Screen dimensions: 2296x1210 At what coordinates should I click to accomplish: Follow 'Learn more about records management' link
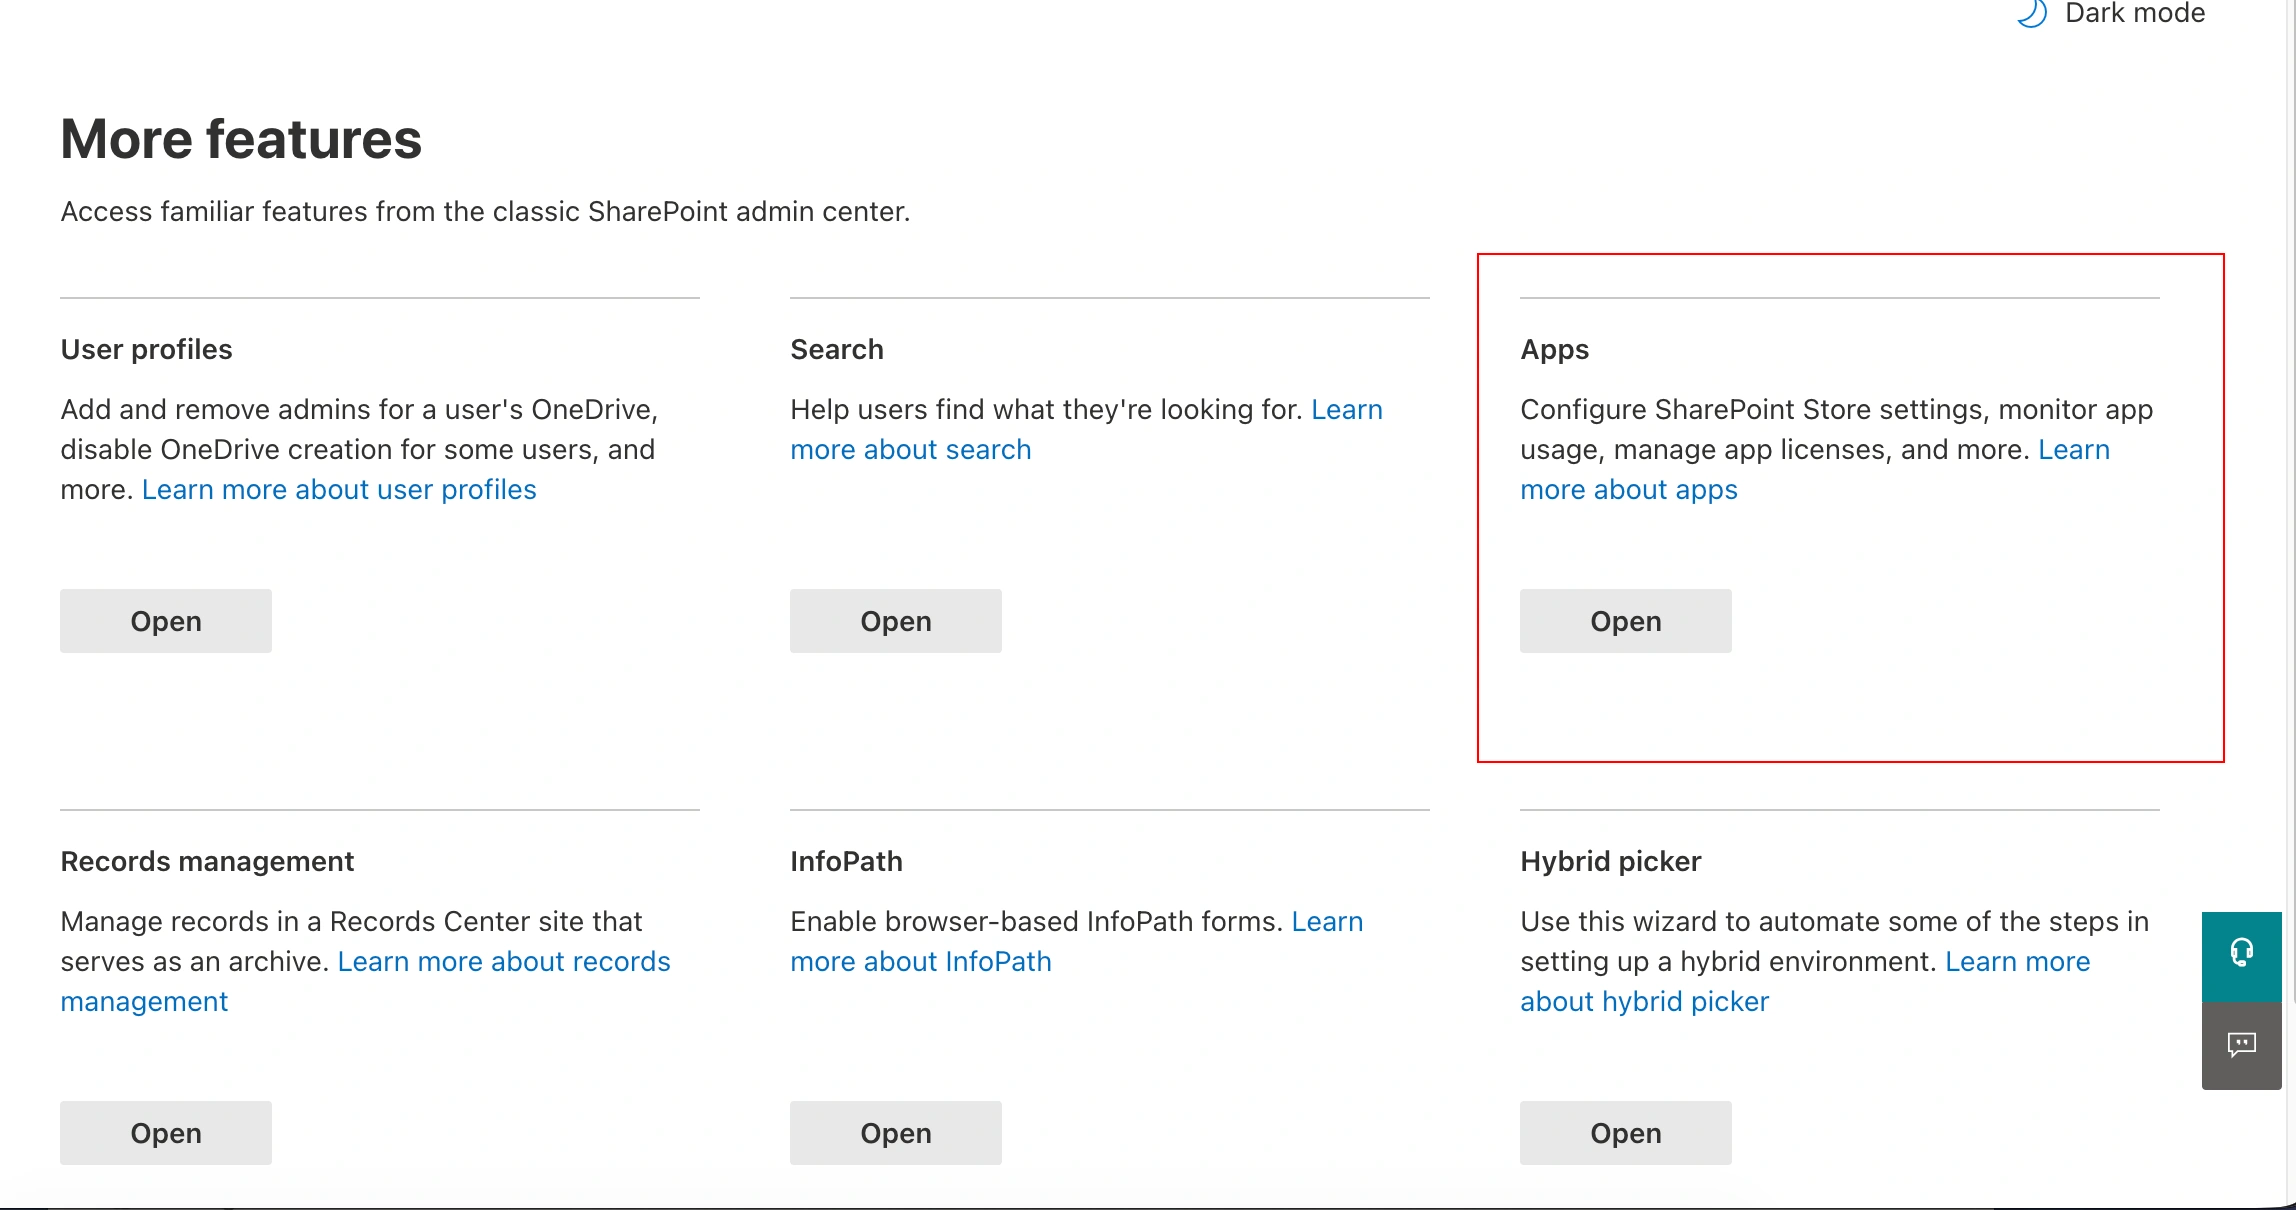504,961
